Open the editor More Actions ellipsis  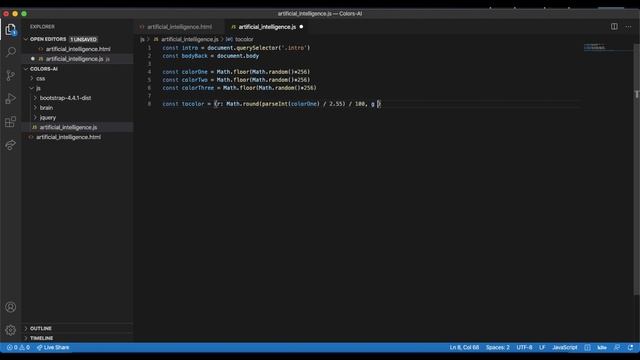[x=628, y=27]
